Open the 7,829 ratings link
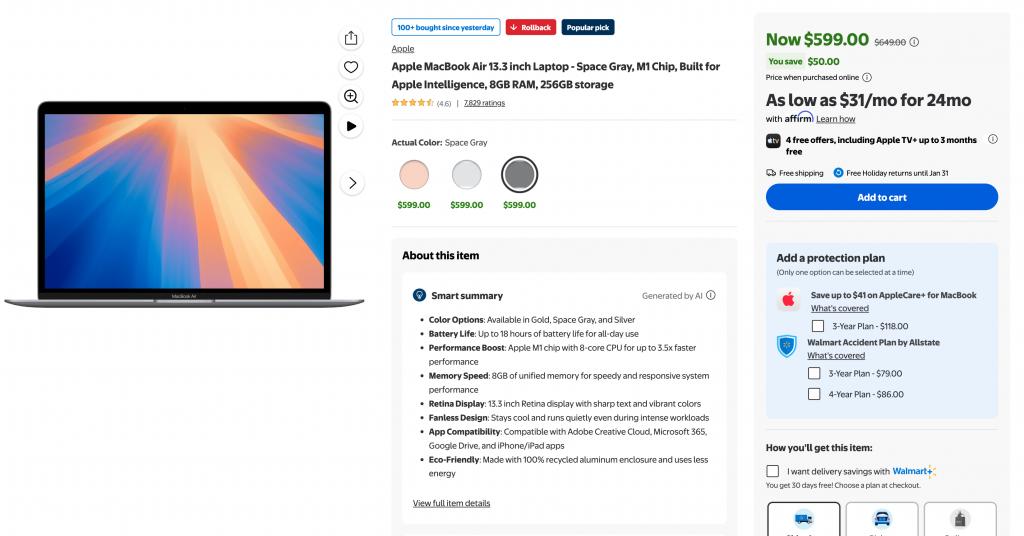 [x=484, y=103]
